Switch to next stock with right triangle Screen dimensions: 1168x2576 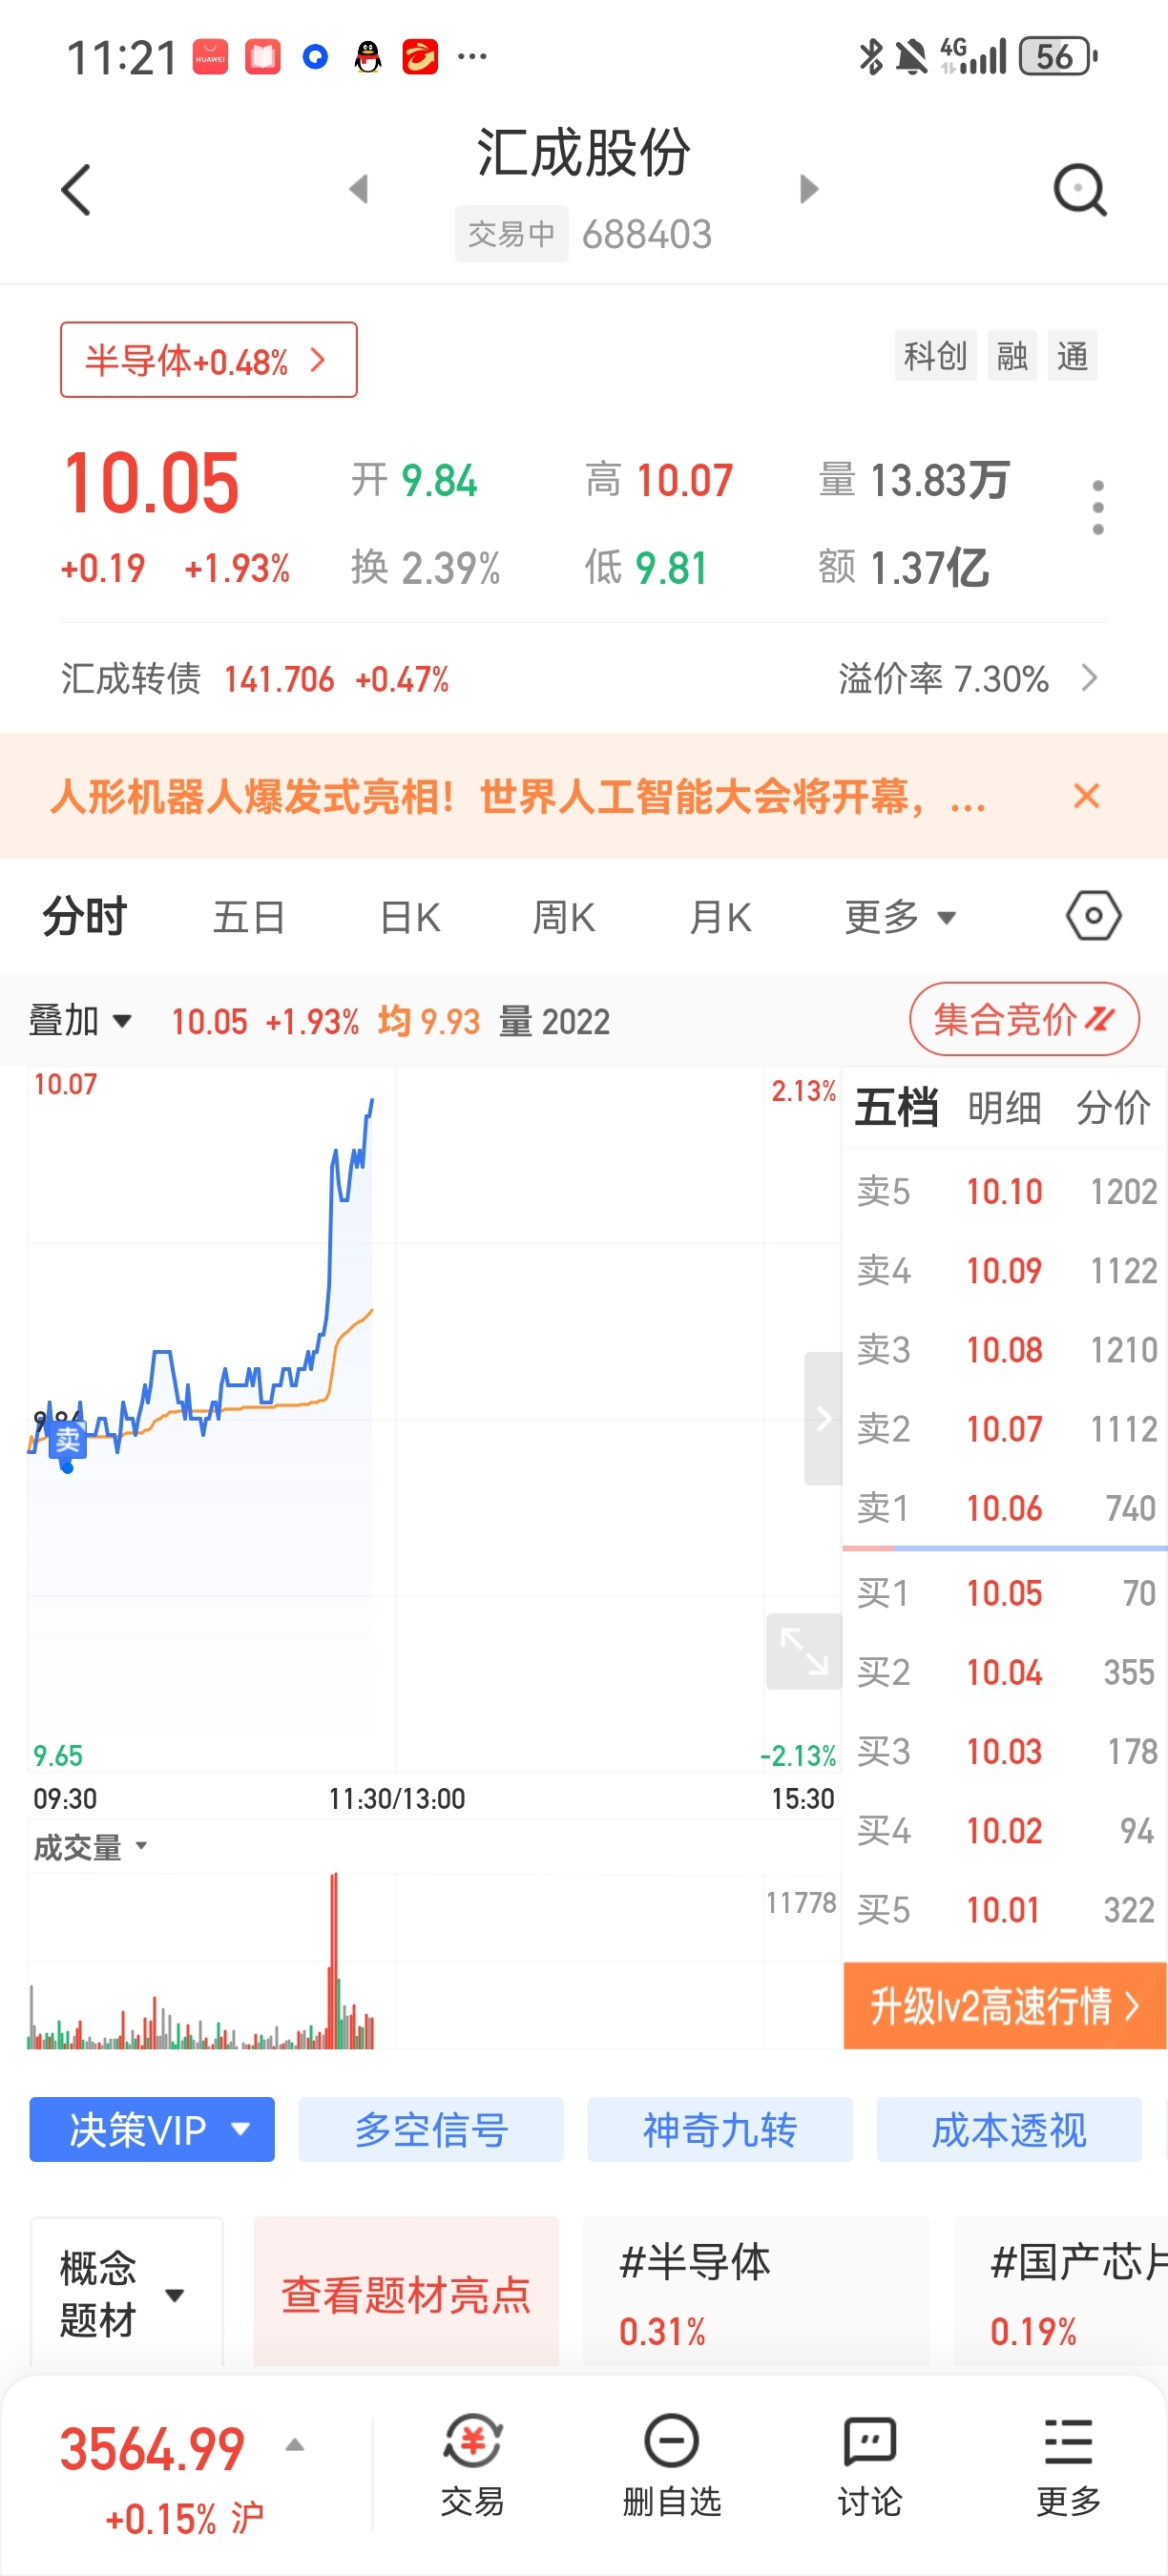click(809, 189)
